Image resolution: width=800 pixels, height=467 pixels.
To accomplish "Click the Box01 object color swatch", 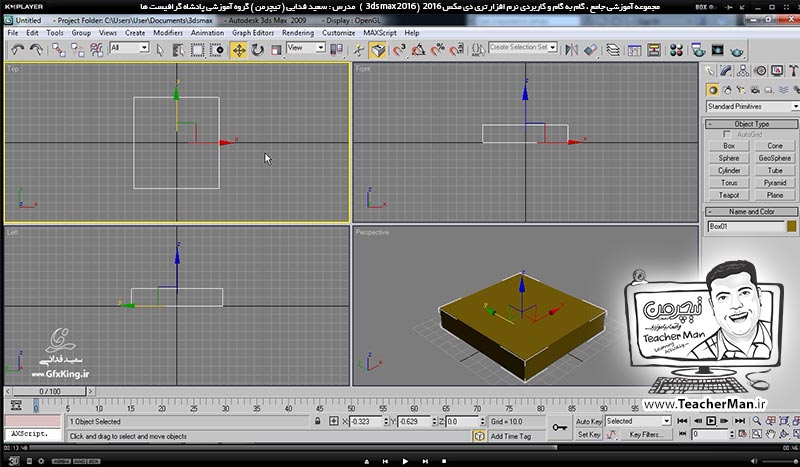I will tap(791, 226).
